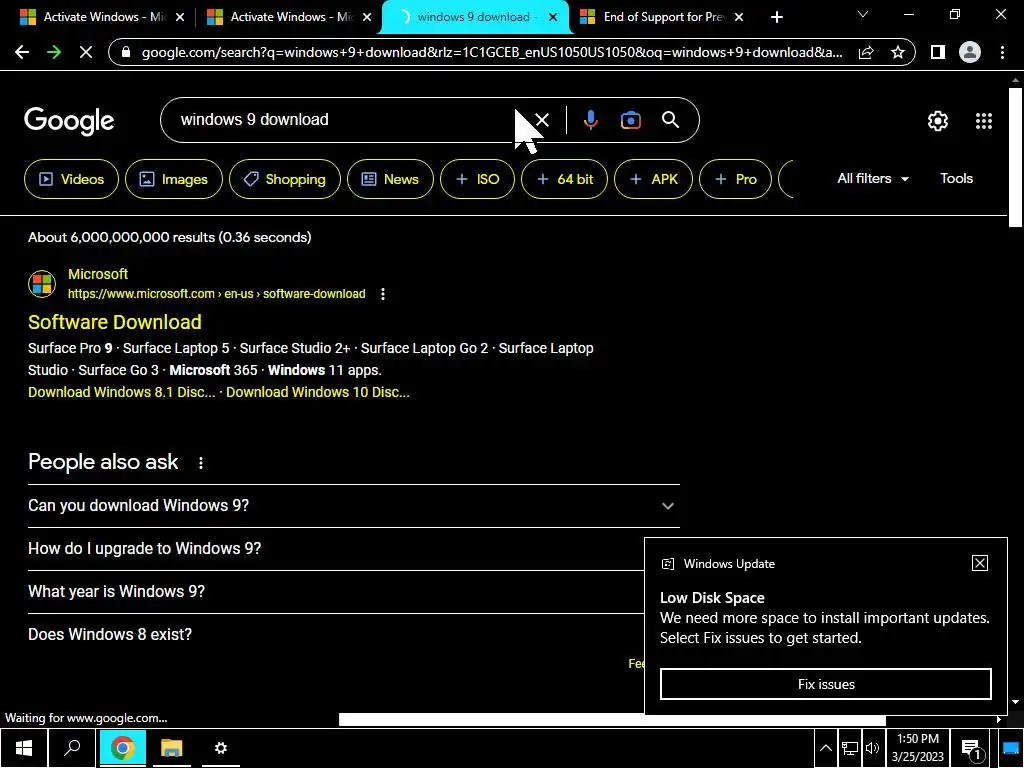Expand Can you download Windows 9?
Image resolution: width=1024 pixels, height=768 pixels.
coord(353,505)
